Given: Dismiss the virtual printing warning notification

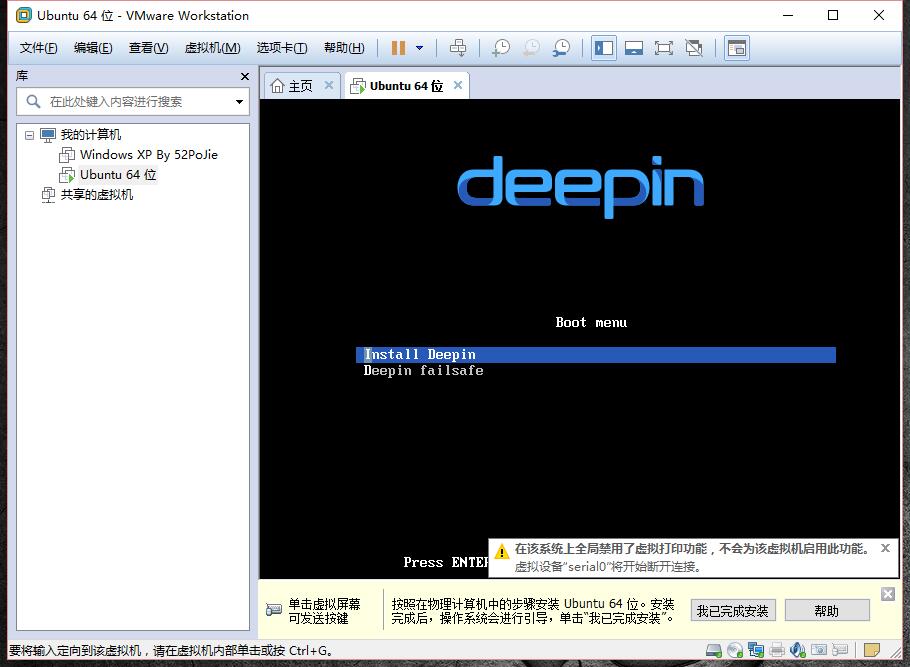Looking at the screenshot, I should (885, 548).
